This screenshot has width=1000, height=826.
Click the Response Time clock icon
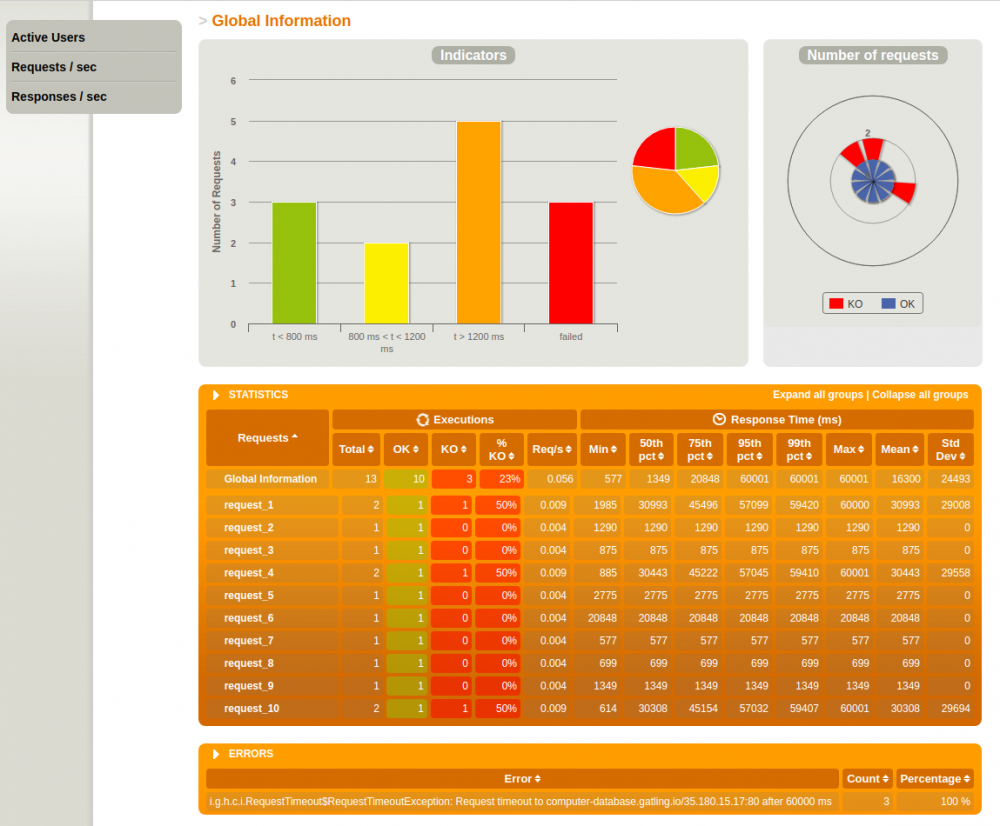tap(719, 419)
